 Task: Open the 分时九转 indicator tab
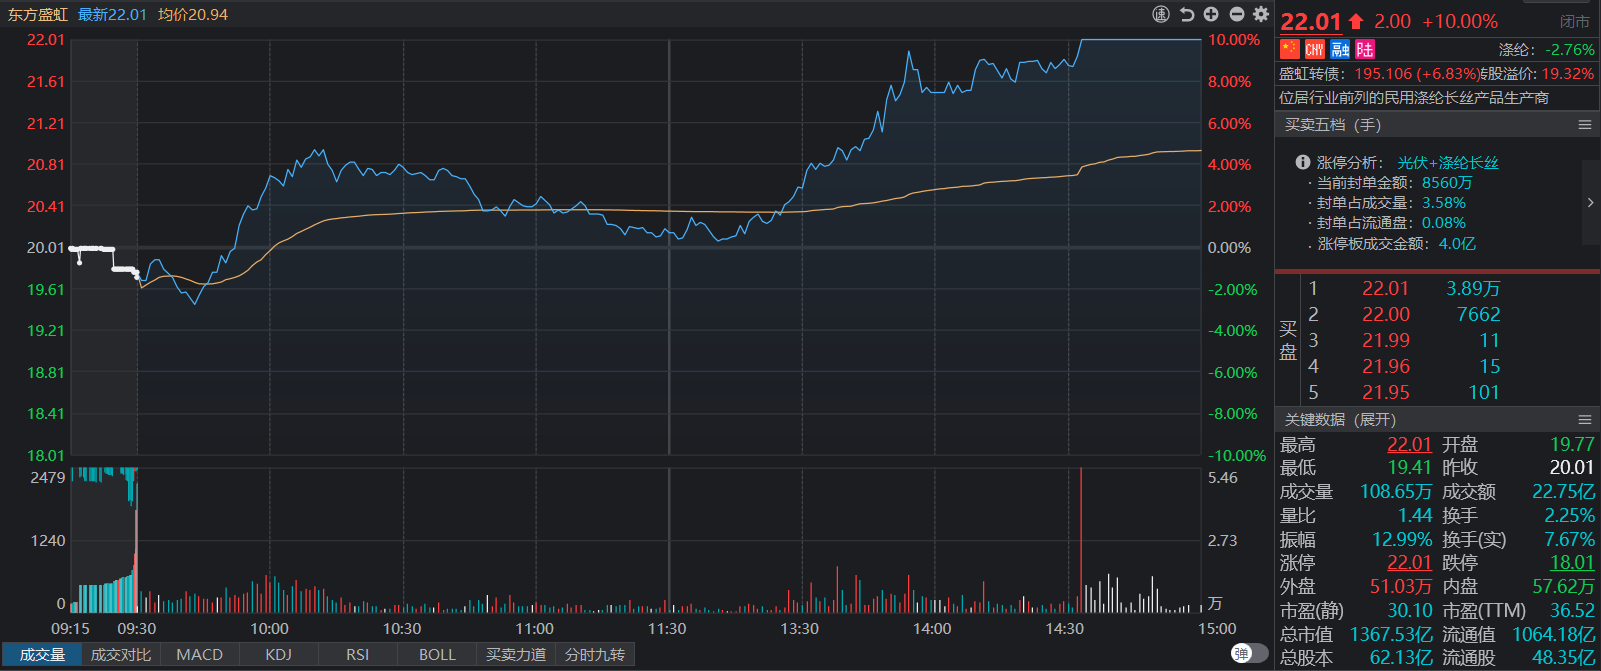(x=595, y=655)
